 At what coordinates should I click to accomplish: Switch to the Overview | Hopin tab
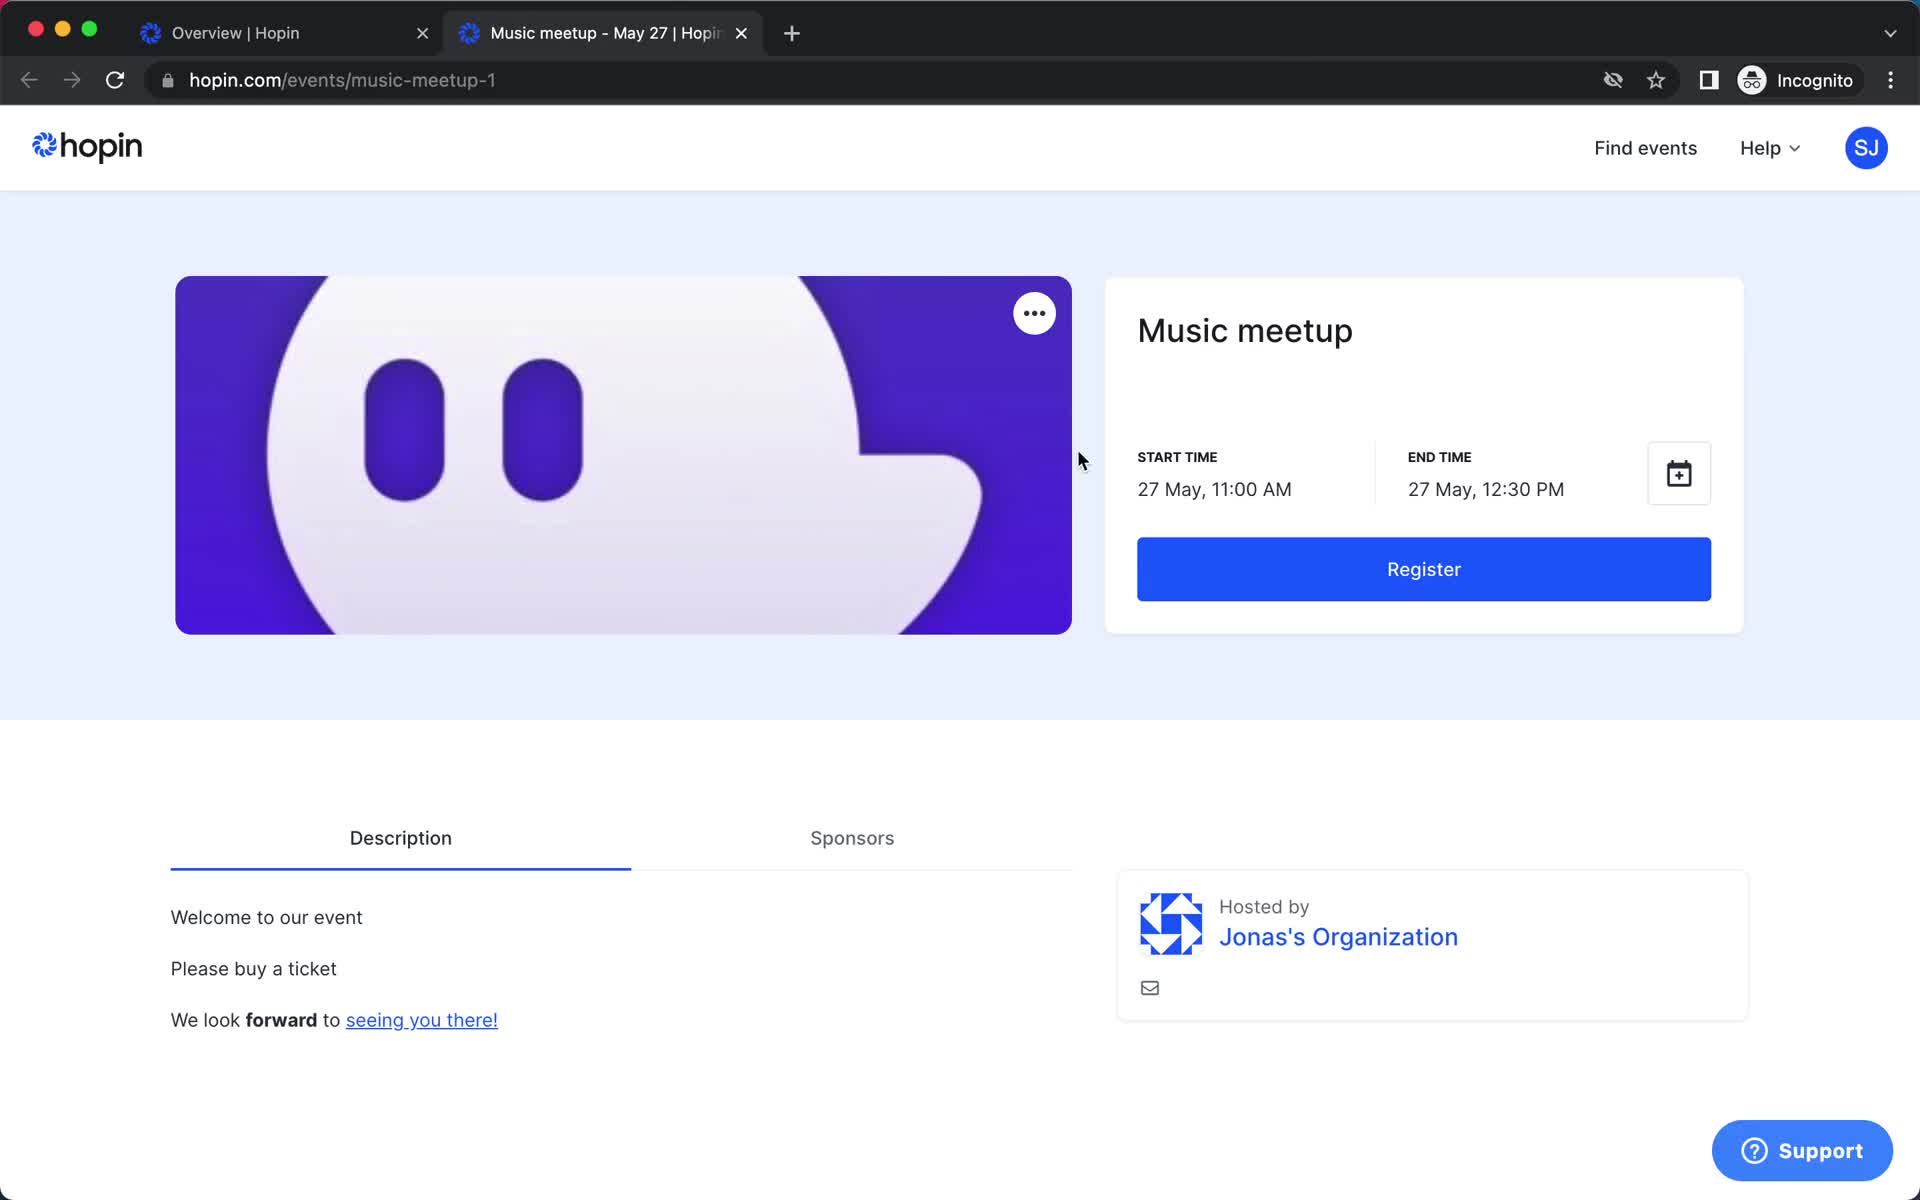click(285, 33)
